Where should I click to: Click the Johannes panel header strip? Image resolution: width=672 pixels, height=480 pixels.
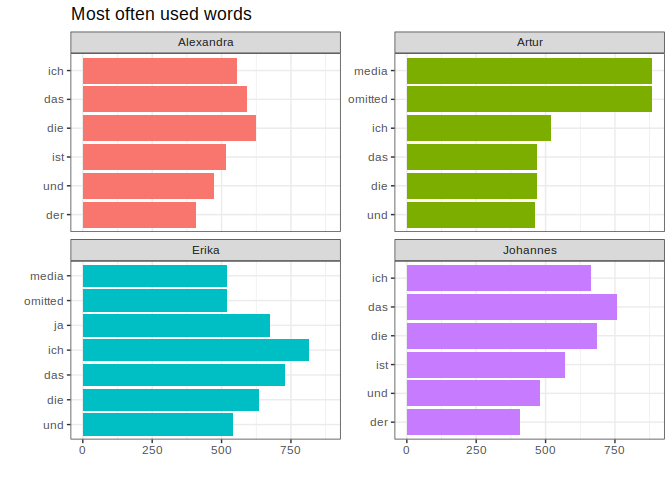click(529, 250)
